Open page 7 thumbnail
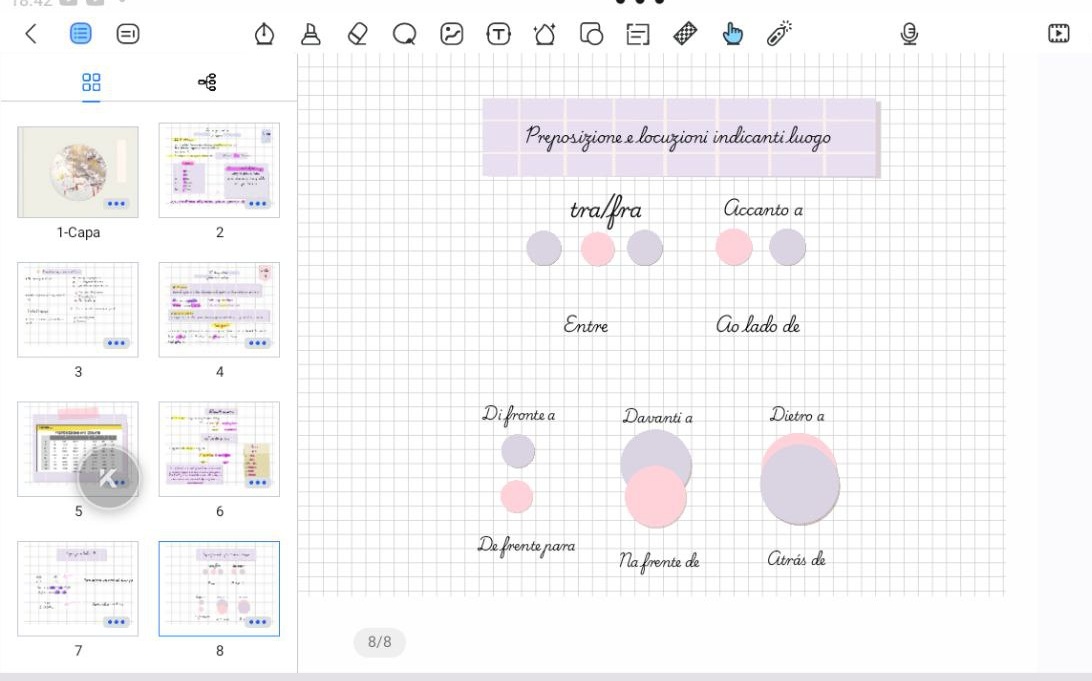 [78, 588]
